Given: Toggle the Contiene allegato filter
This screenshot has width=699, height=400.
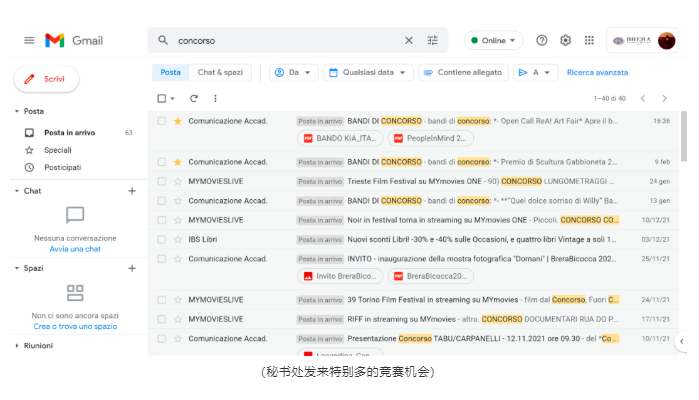Looking at the screenshot, I should 463,72.
